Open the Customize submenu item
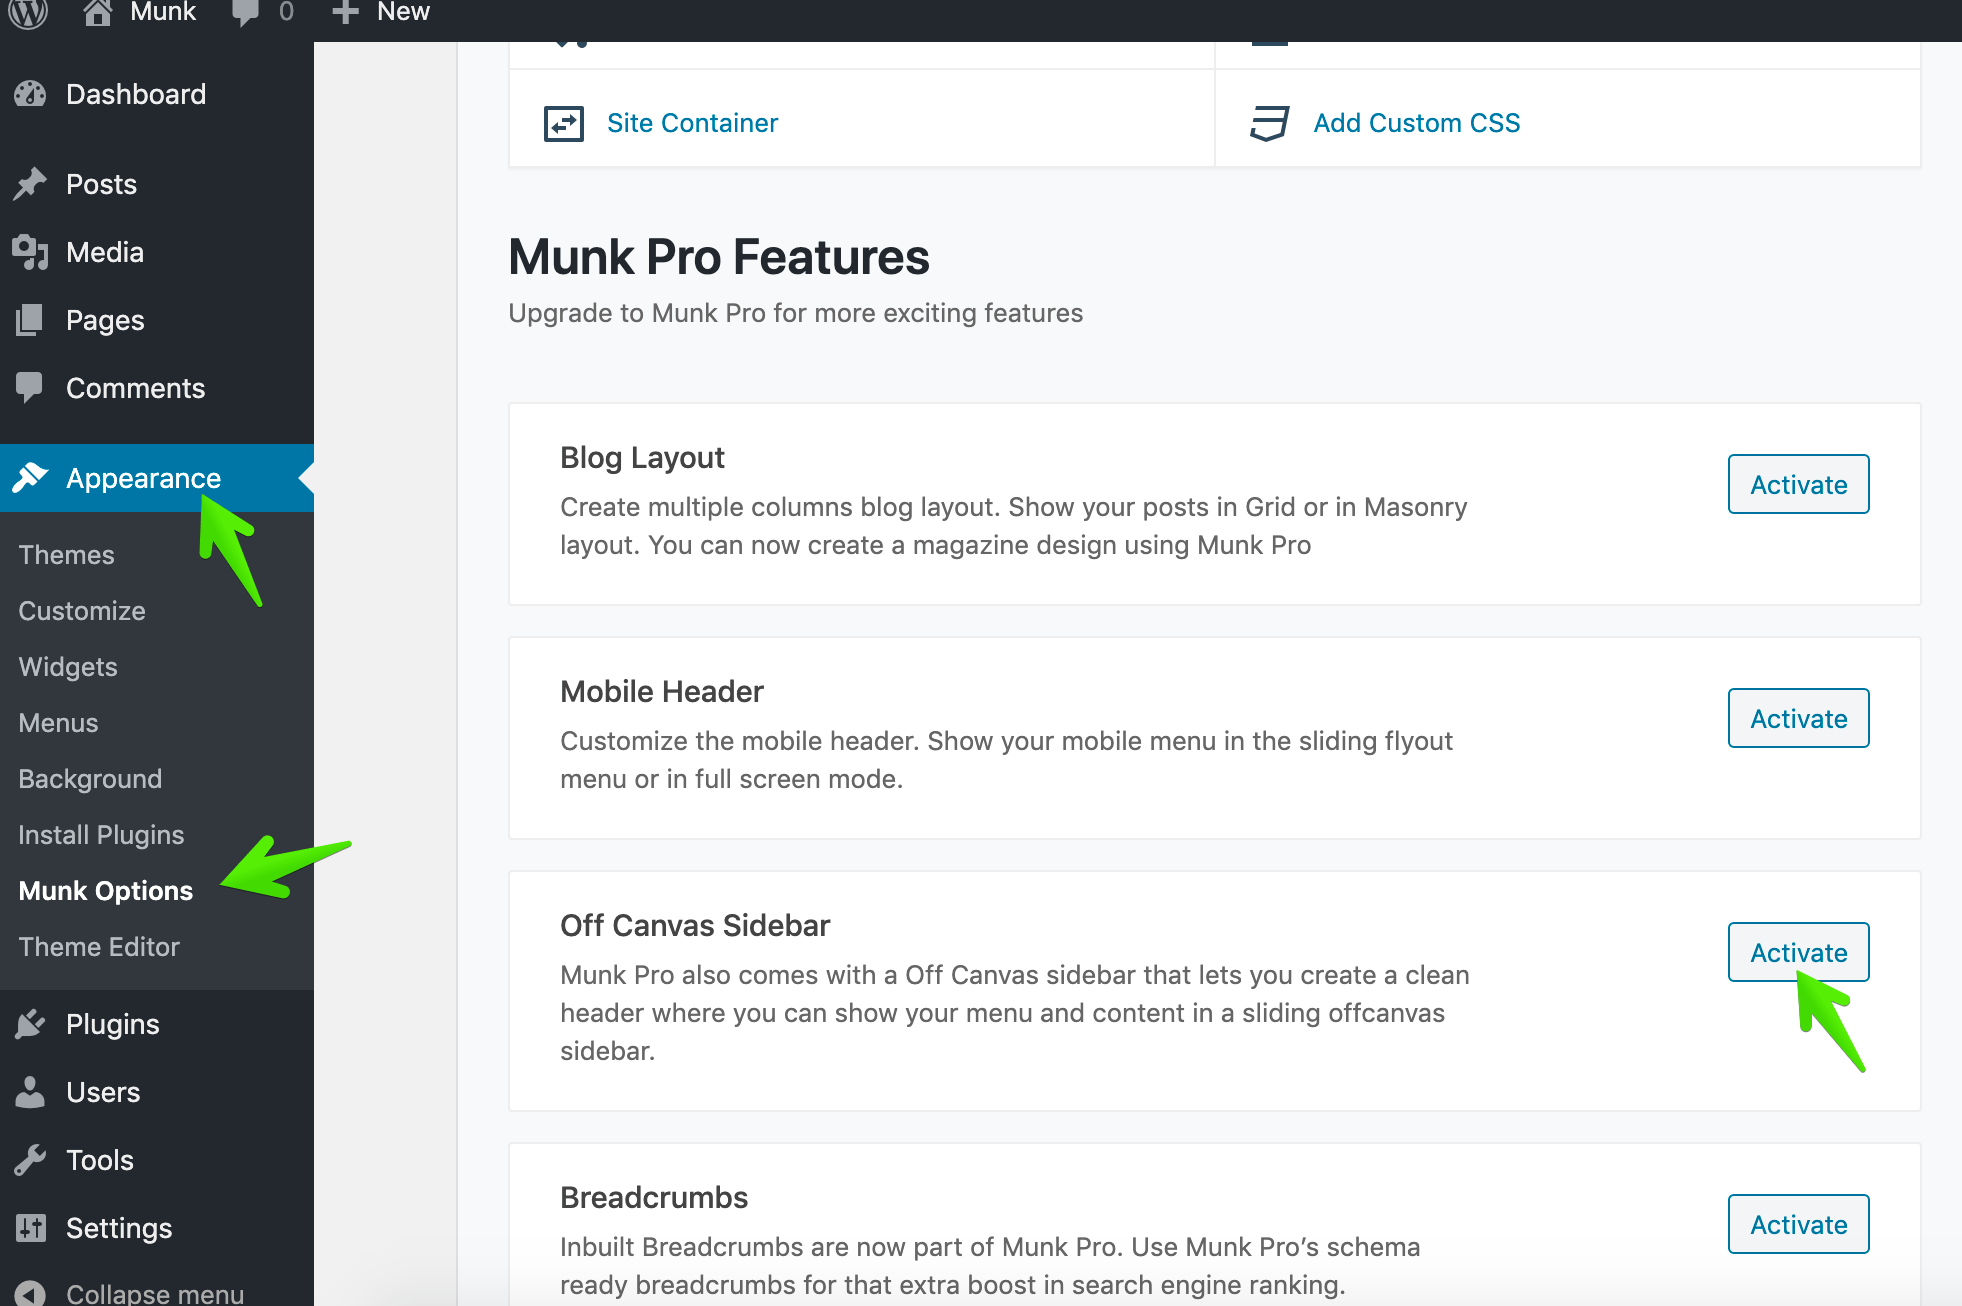The height and width of the screenshot is (1306, 1962). point(82,611)
